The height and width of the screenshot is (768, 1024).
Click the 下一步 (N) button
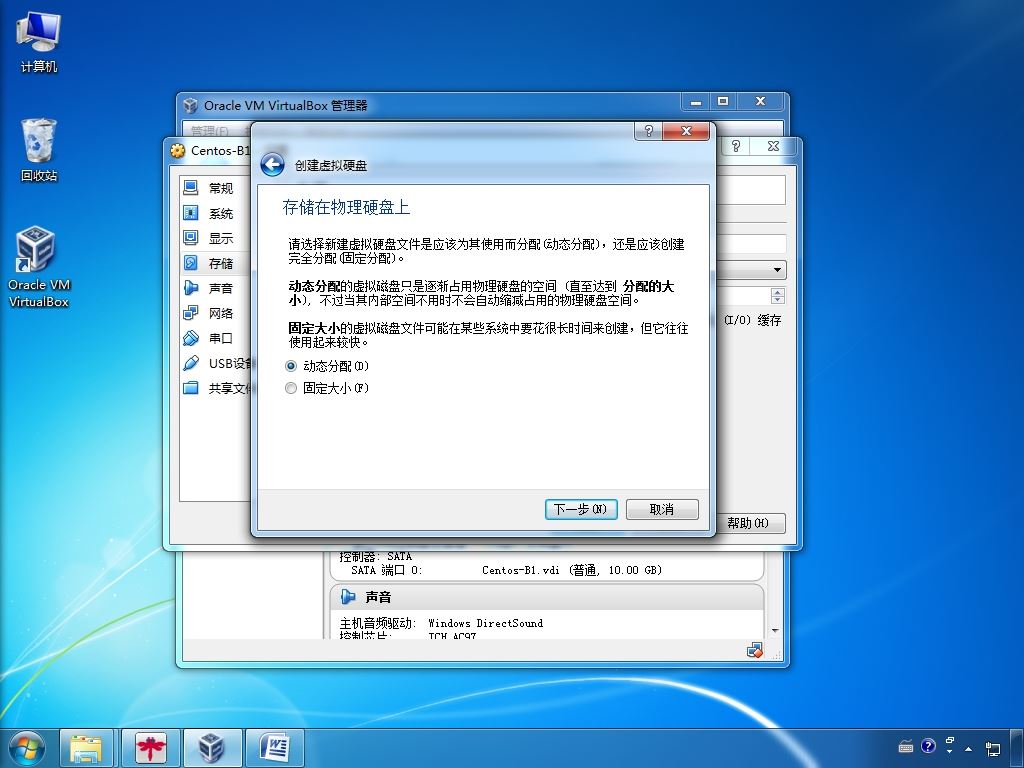[x=581, y=509]
